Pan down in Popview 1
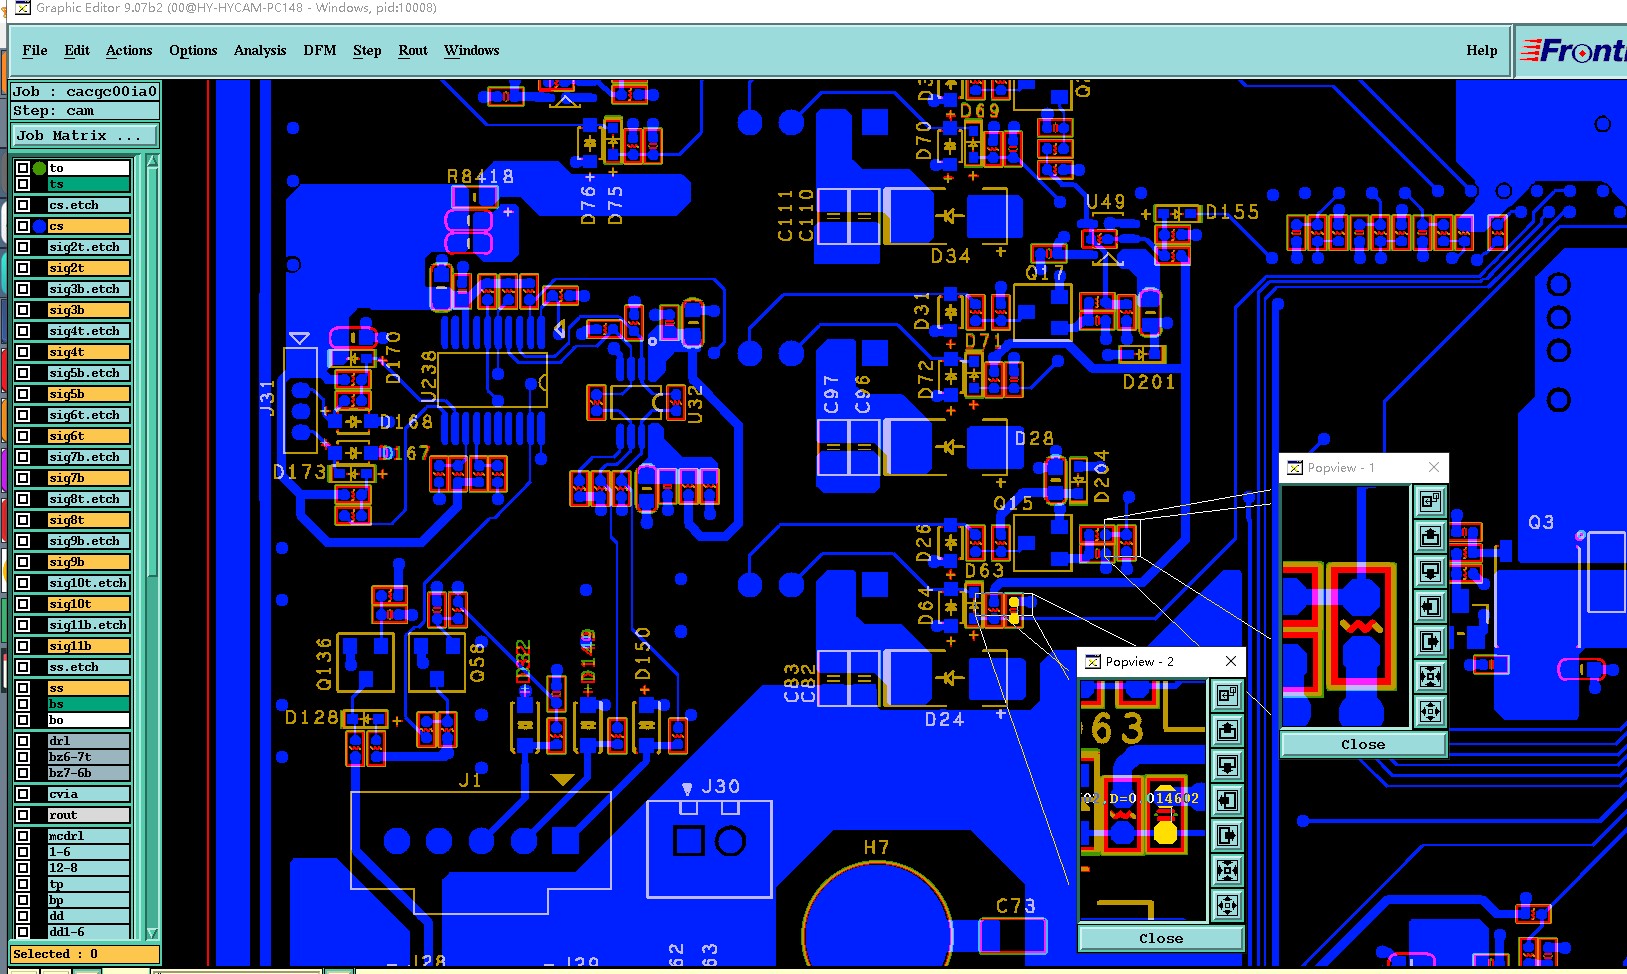 1430,571
